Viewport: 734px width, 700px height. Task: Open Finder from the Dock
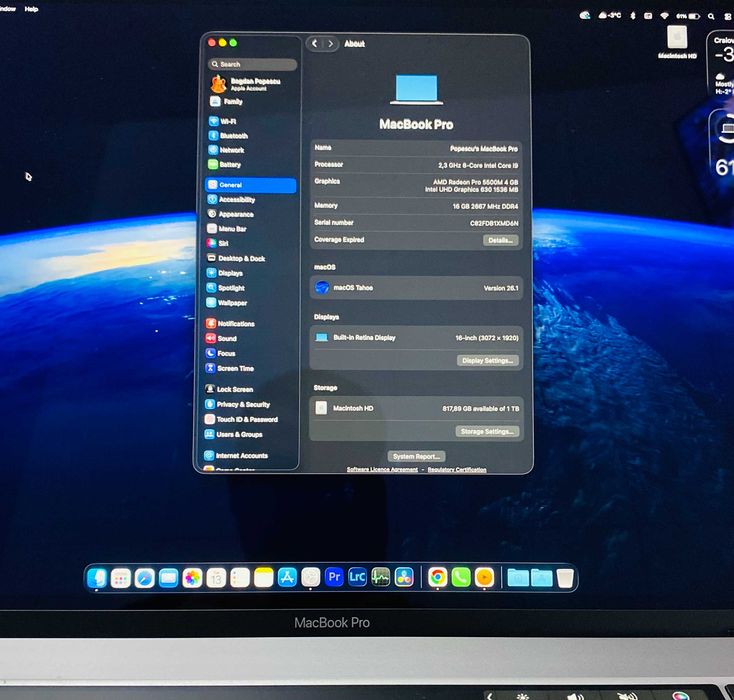coord(97,578)
